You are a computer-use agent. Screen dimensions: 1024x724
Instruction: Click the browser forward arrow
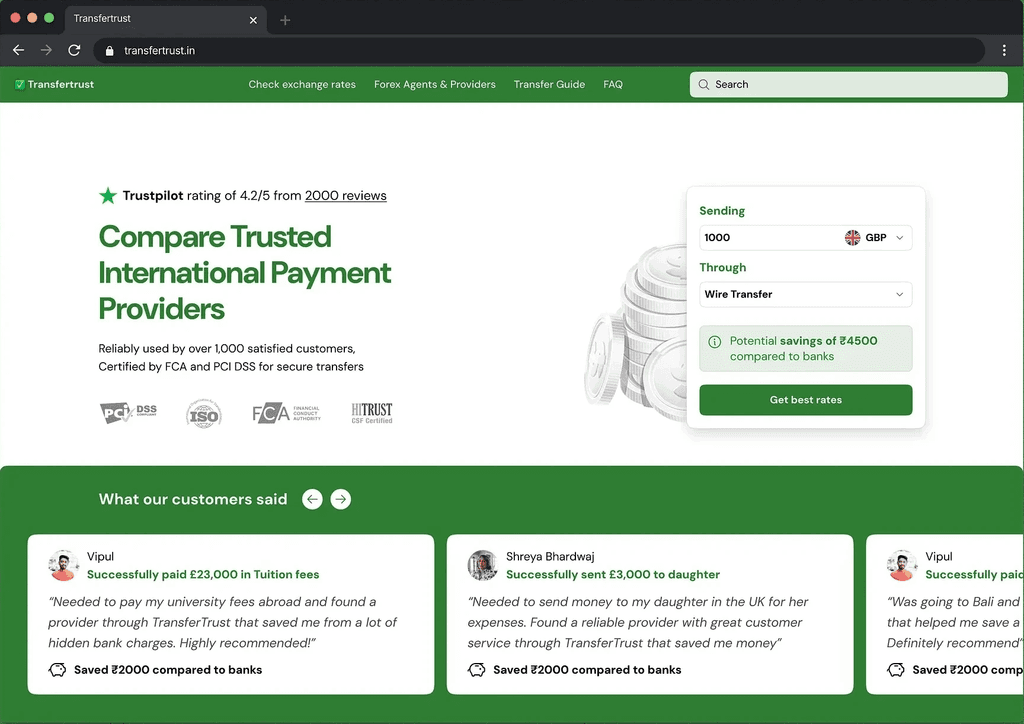click(x=46, y=50)
